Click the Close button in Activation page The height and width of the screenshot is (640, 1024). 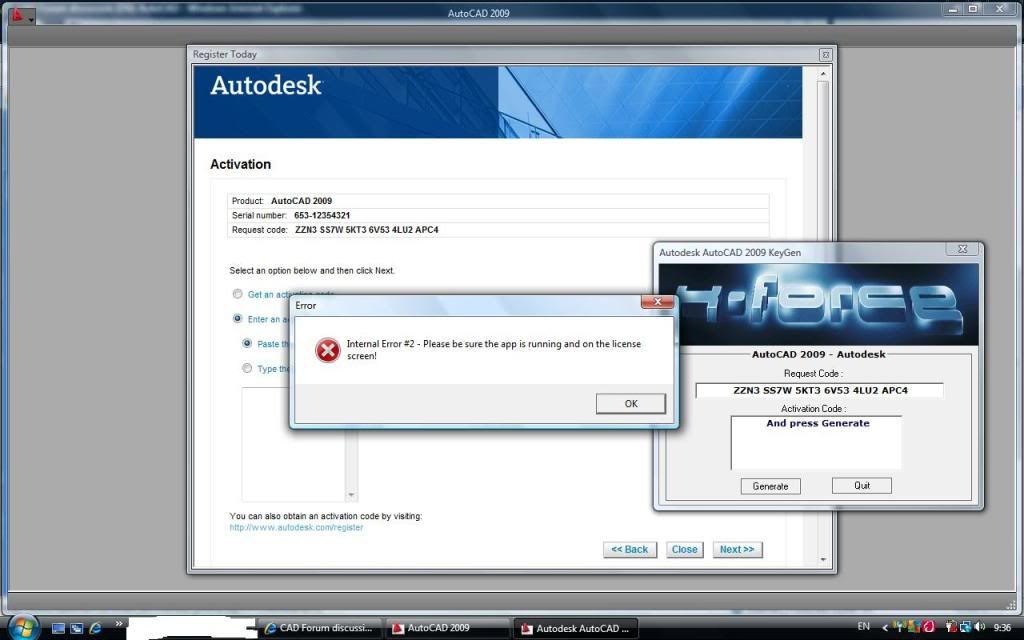684,549
